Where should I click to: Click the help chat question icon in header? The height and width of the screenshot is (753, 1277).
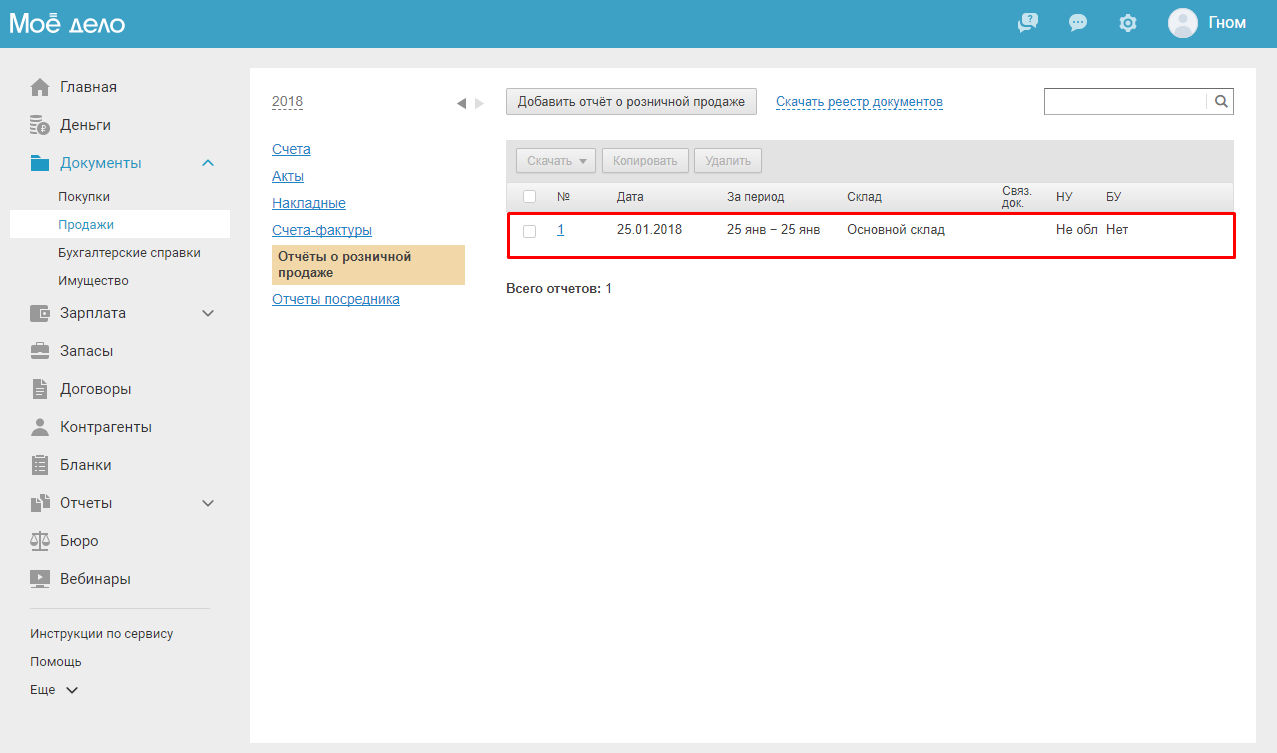[x=1028, y=23]
